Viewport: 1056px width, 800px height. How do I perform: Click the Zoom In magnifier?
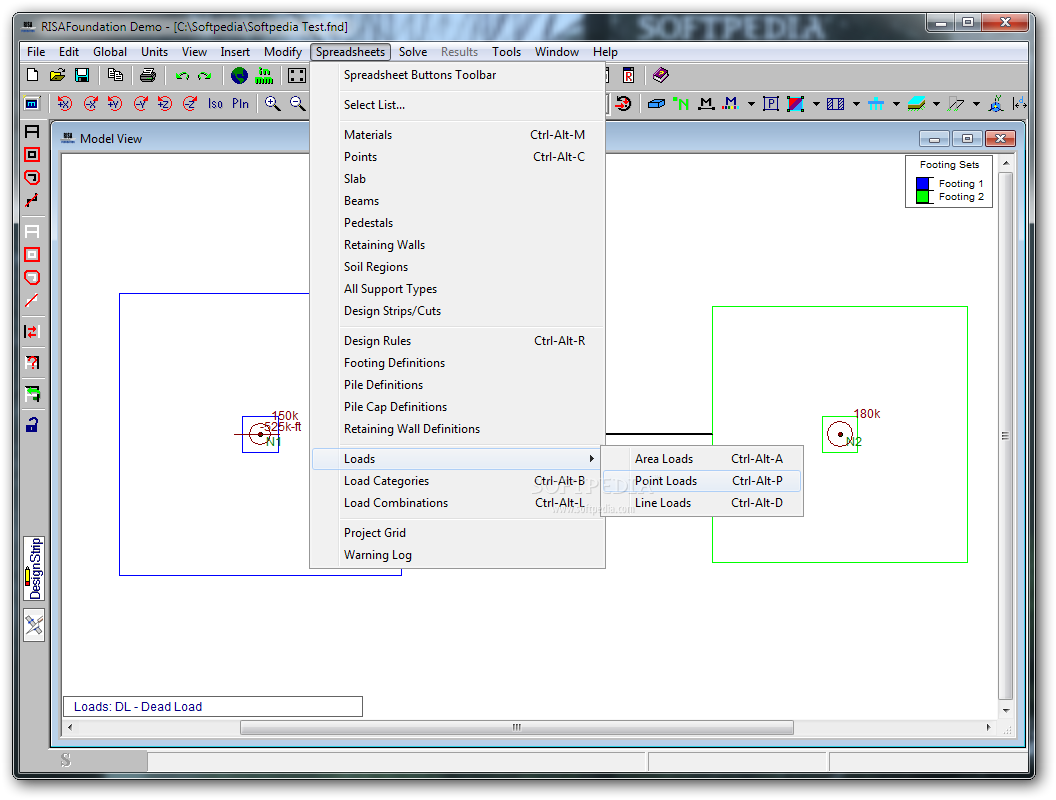click(x=273, y=104)
